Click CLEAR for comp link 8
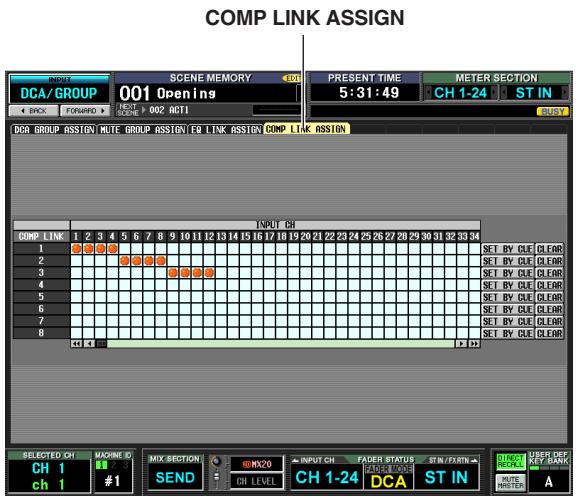 [549, 333]
